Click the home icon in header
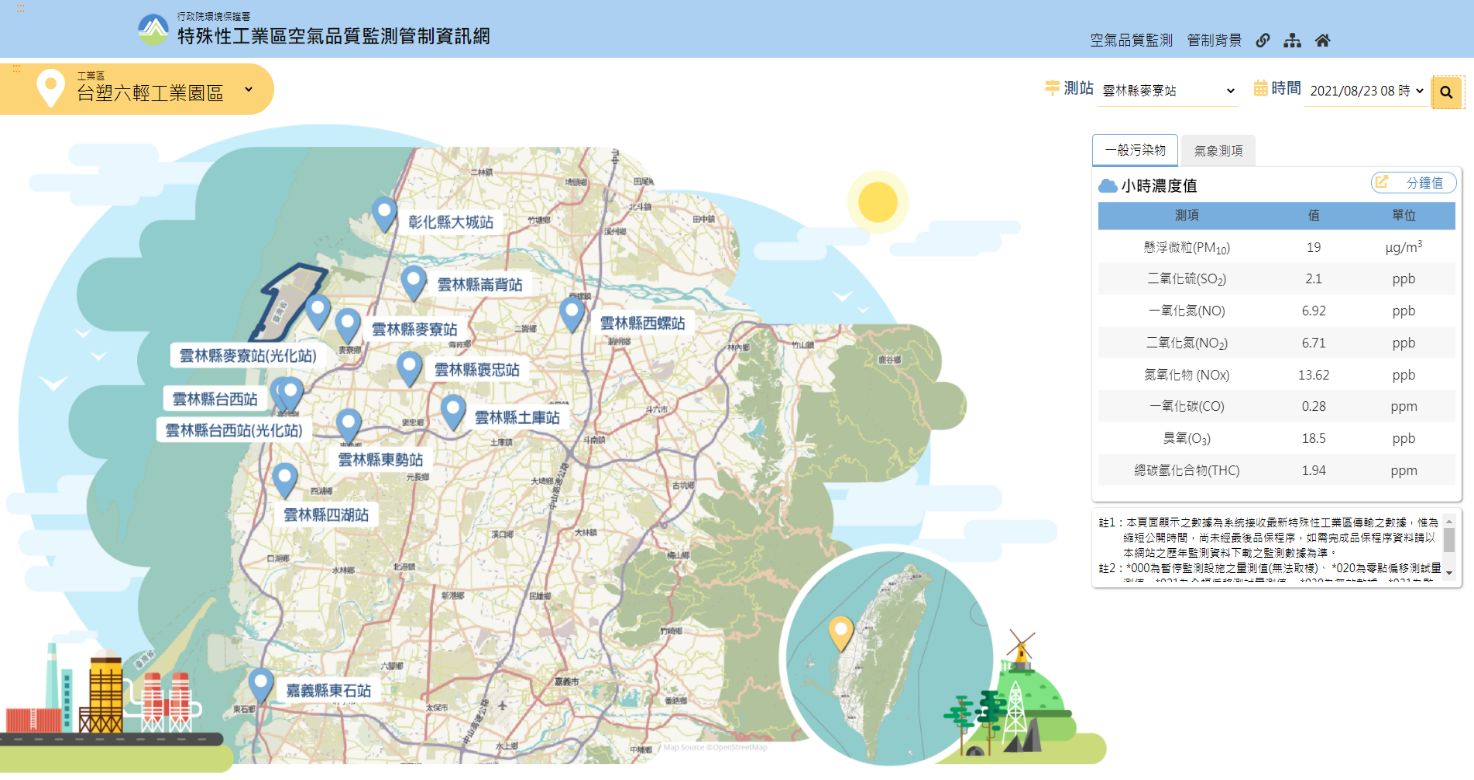 [x=1322, y=41]
